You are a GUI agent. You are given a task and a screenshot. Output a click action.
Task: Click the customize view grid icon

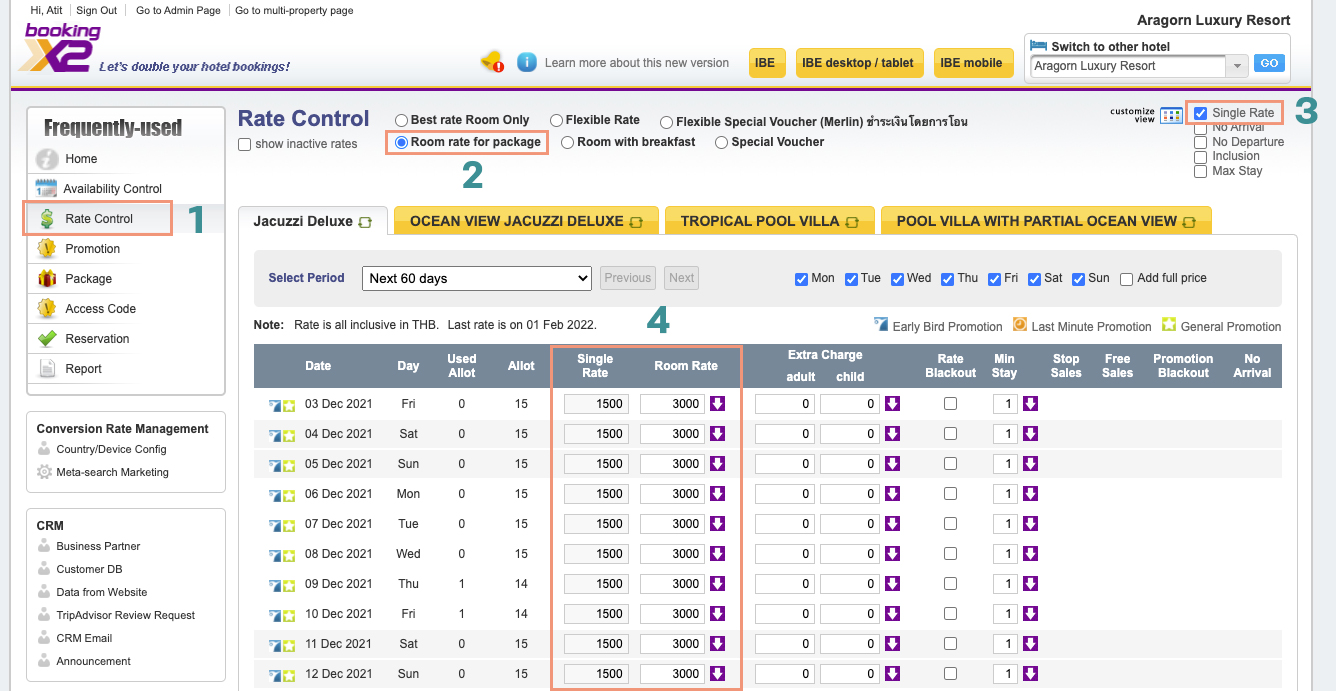pos(1171,116)
